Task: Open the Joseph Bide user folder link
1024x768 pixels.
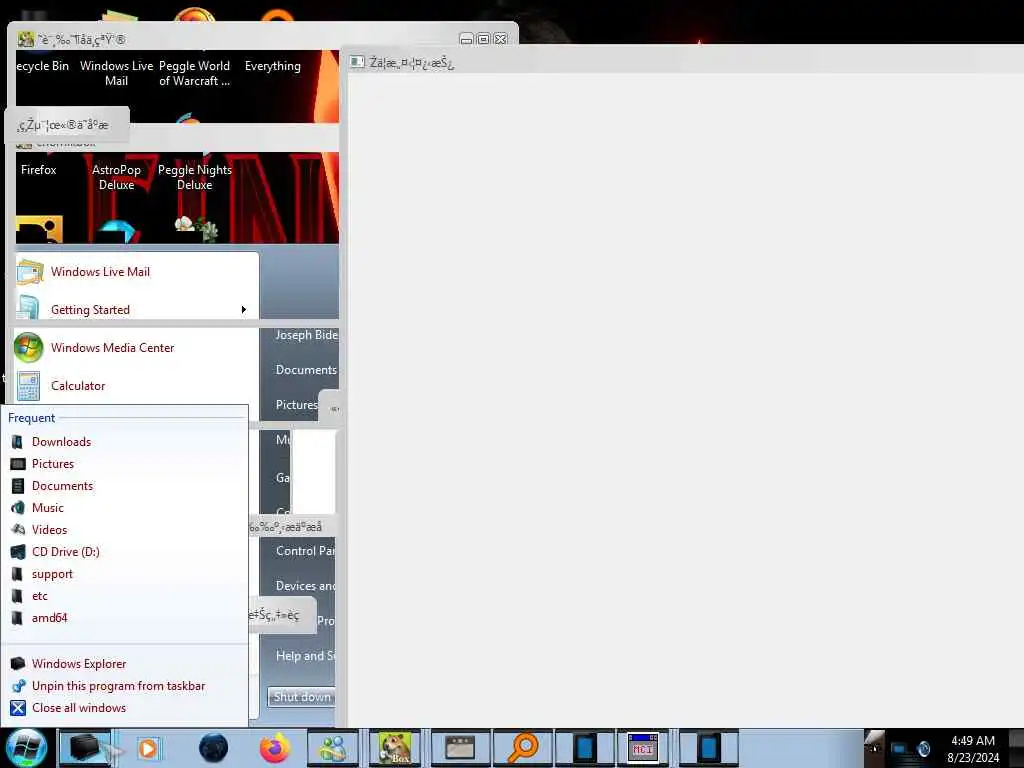Action: (306, 335)
